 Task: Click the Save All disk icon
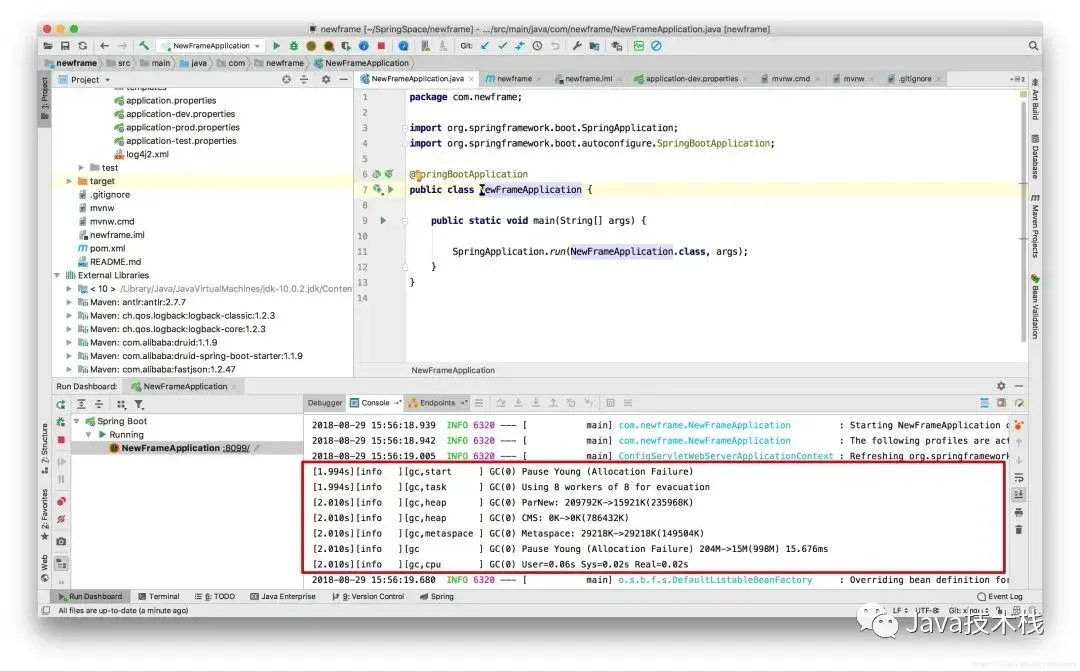(x=65, y=45)
